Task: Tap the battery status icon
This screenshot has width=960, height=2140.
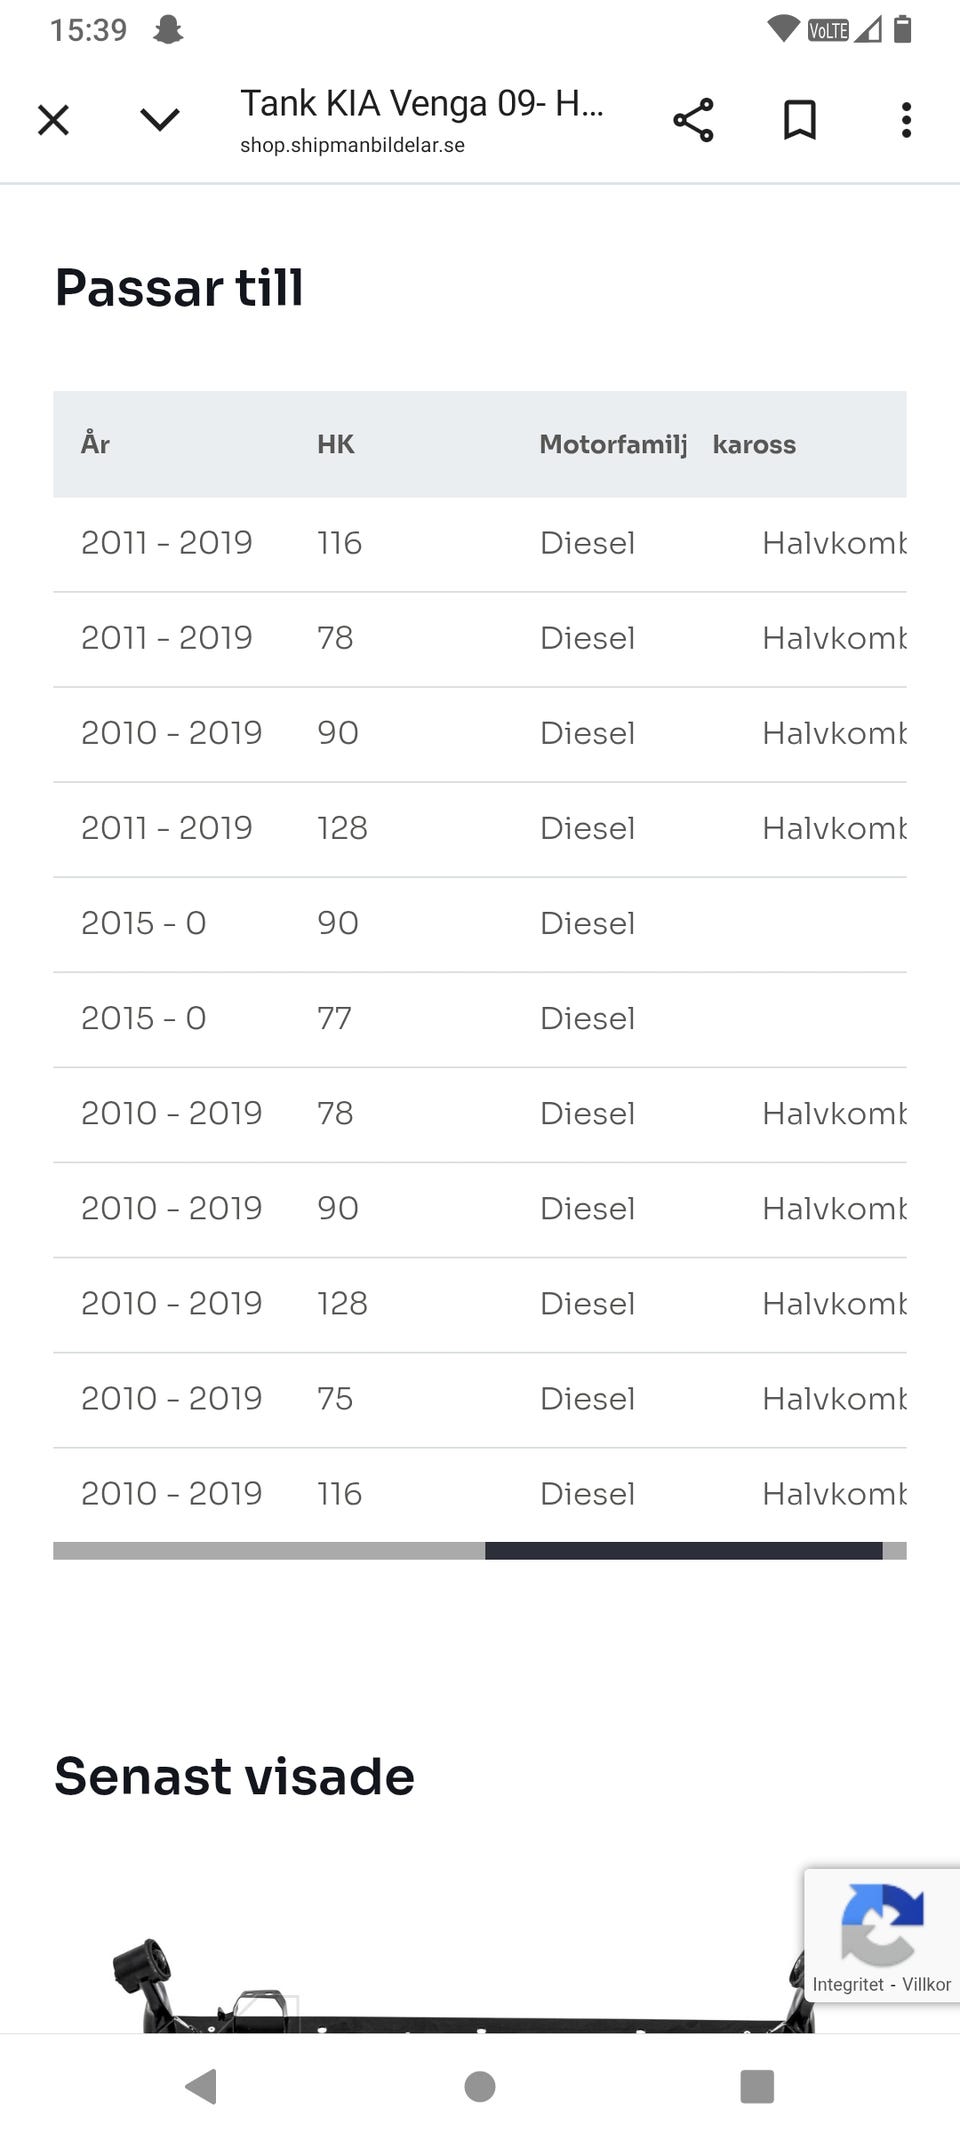Action: click(x=903, y=29)
